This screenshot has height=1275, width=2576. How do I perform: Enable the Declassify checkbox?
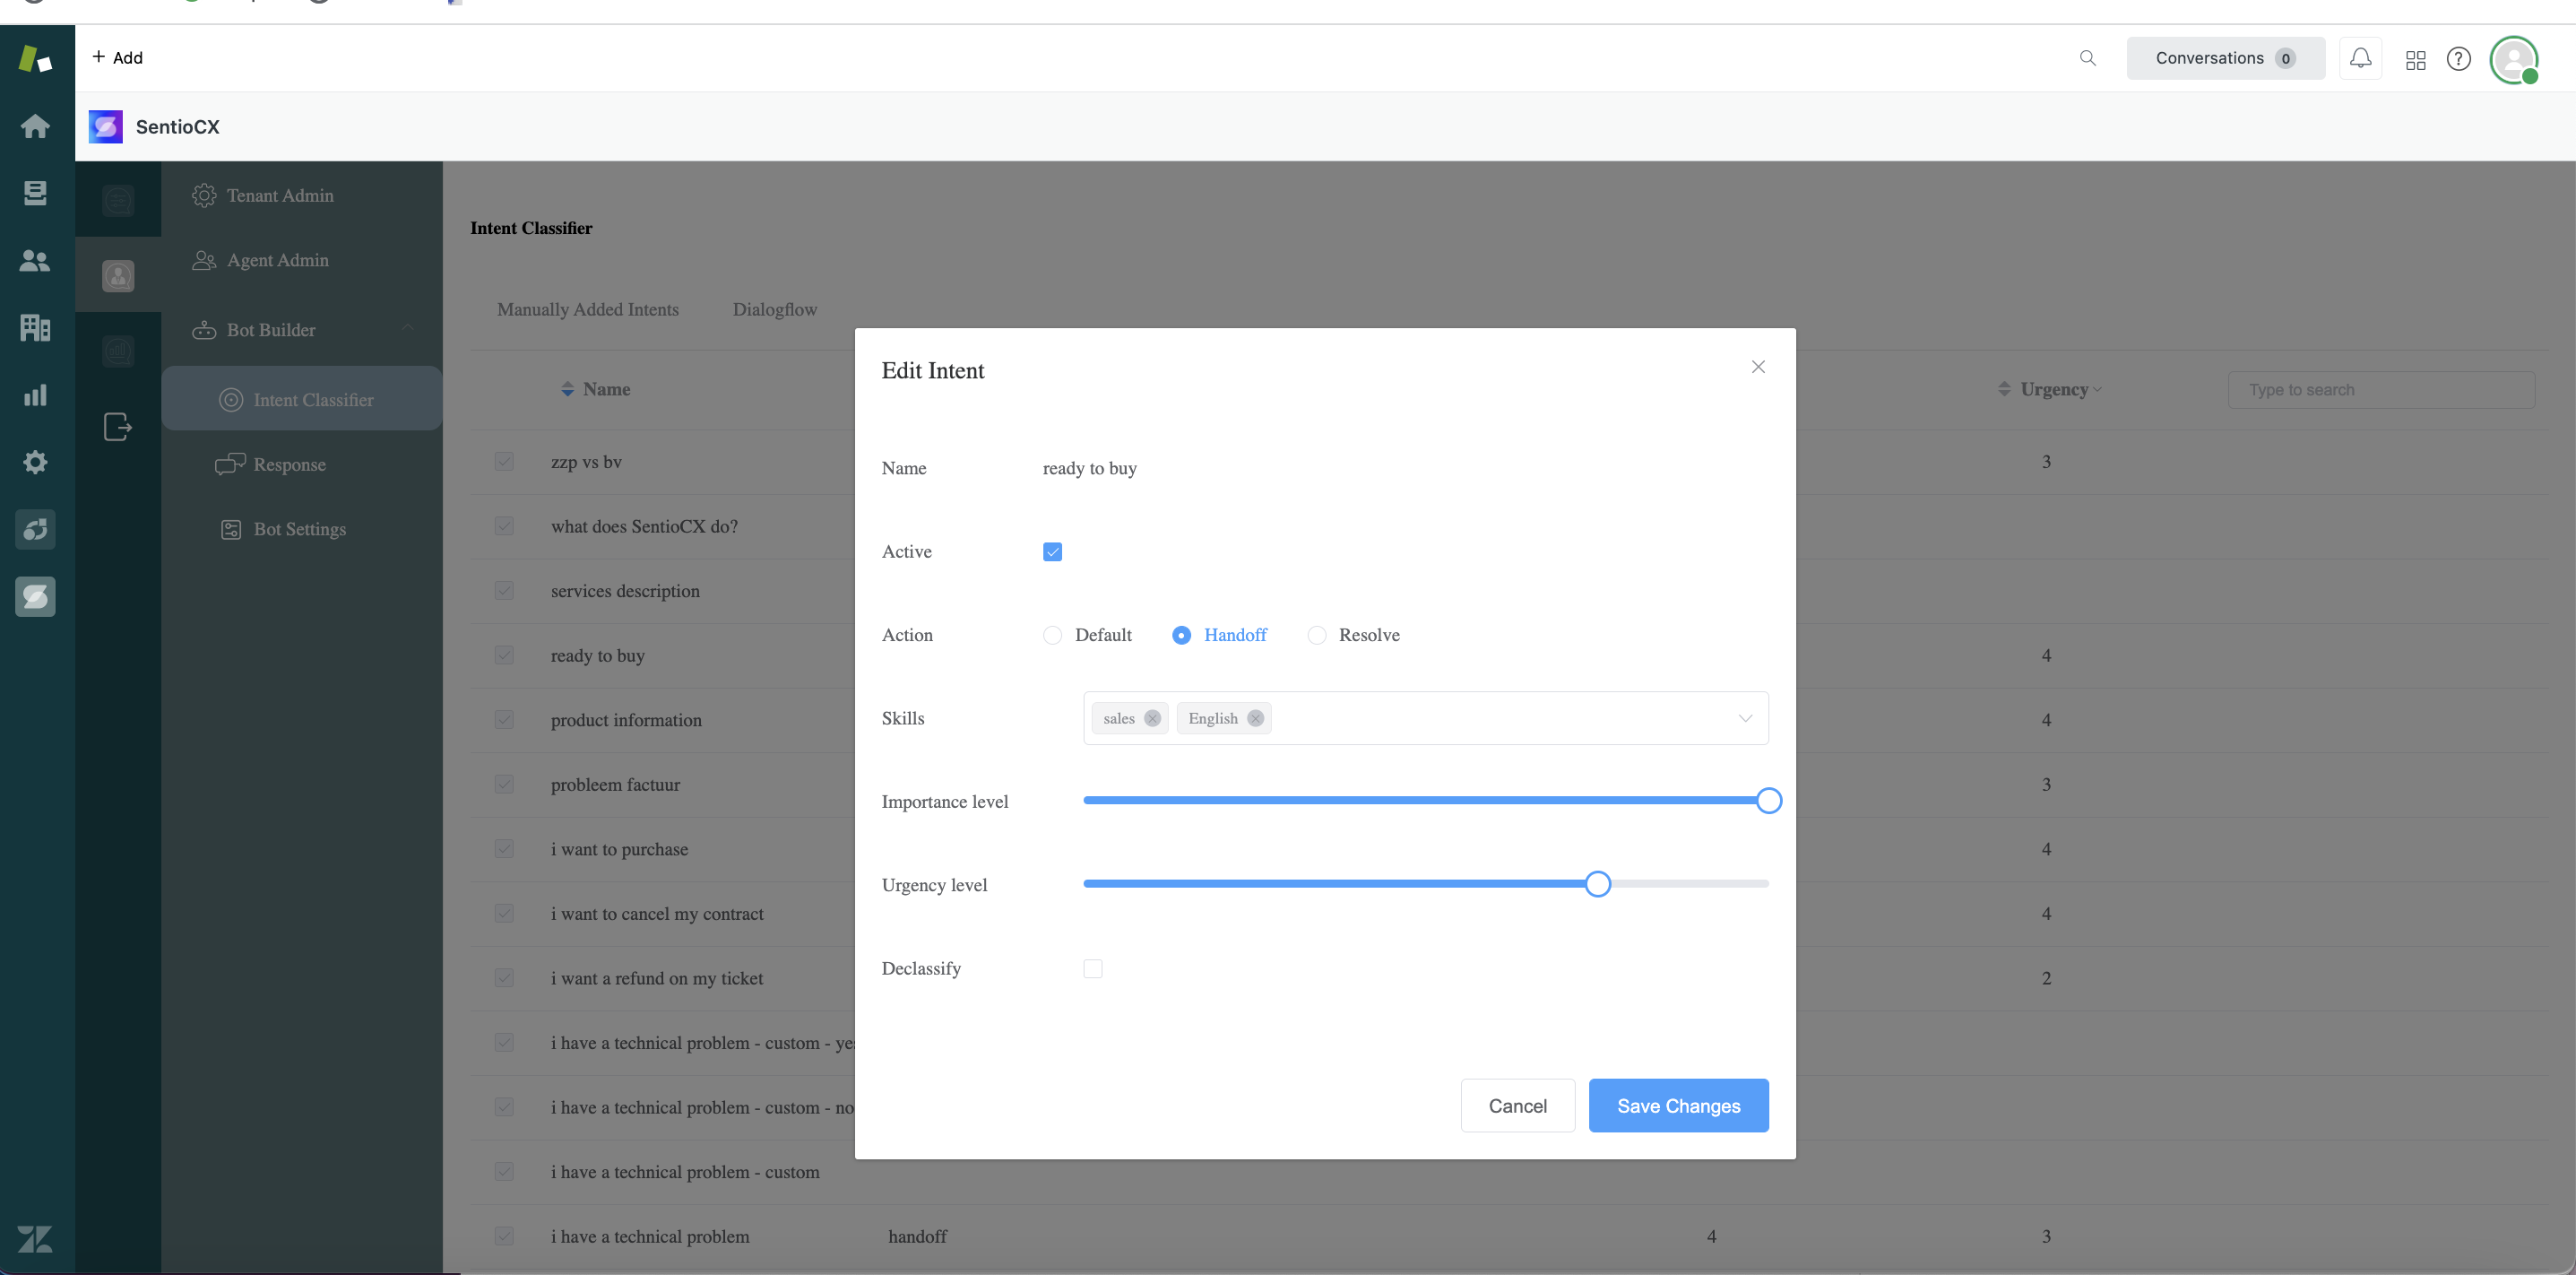tap(1093, 969)
